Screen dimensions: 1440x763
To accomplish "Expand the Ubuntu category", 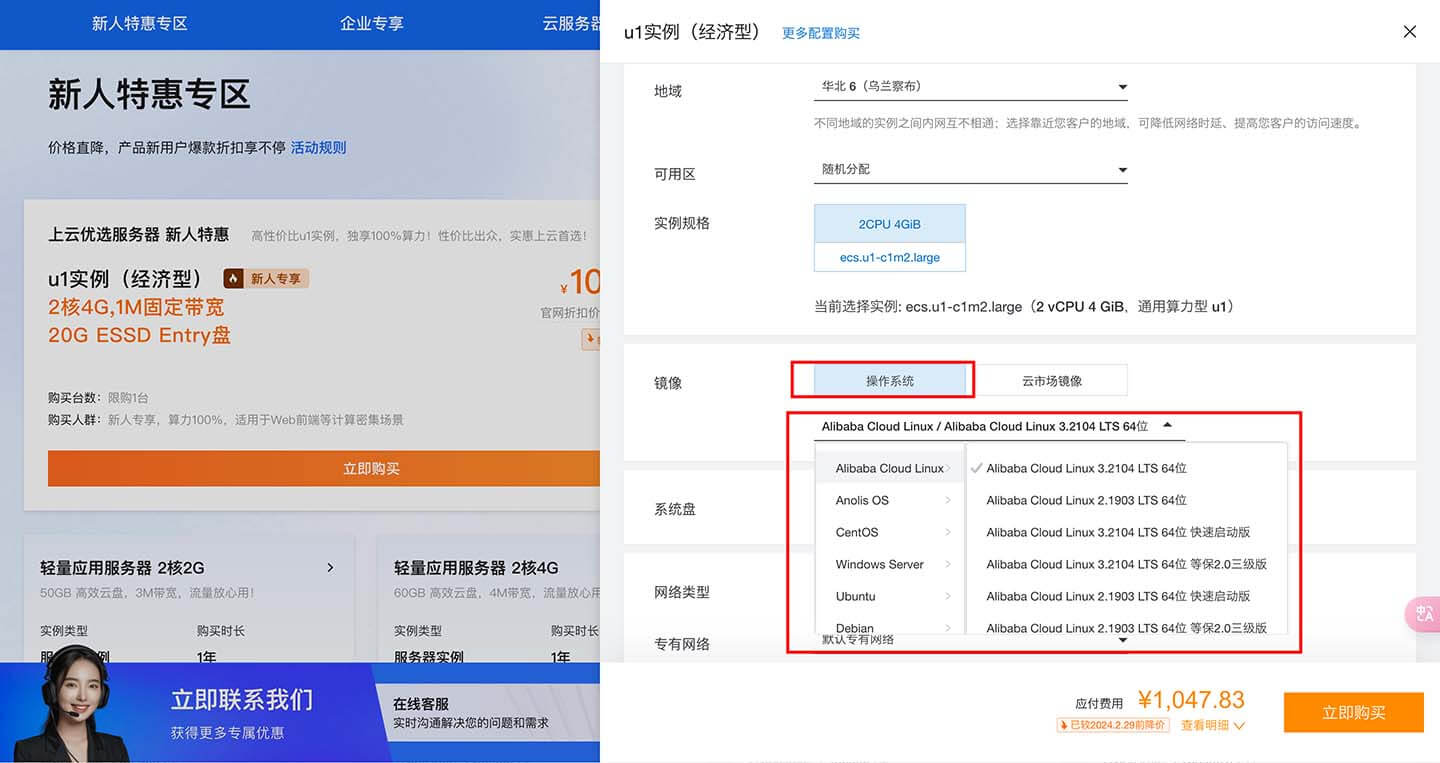I will (x=890, y=596).
